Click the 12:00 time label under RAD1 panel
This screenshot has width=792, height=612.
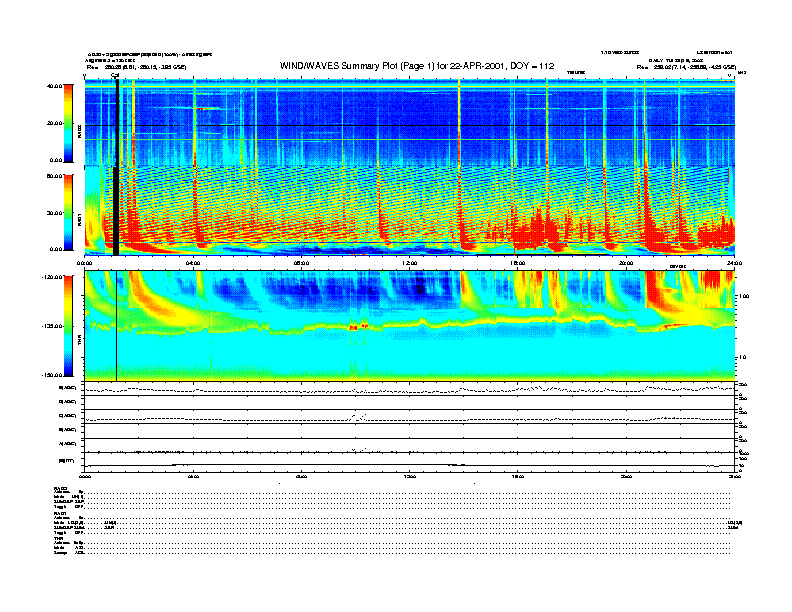[x=410, y=262]
